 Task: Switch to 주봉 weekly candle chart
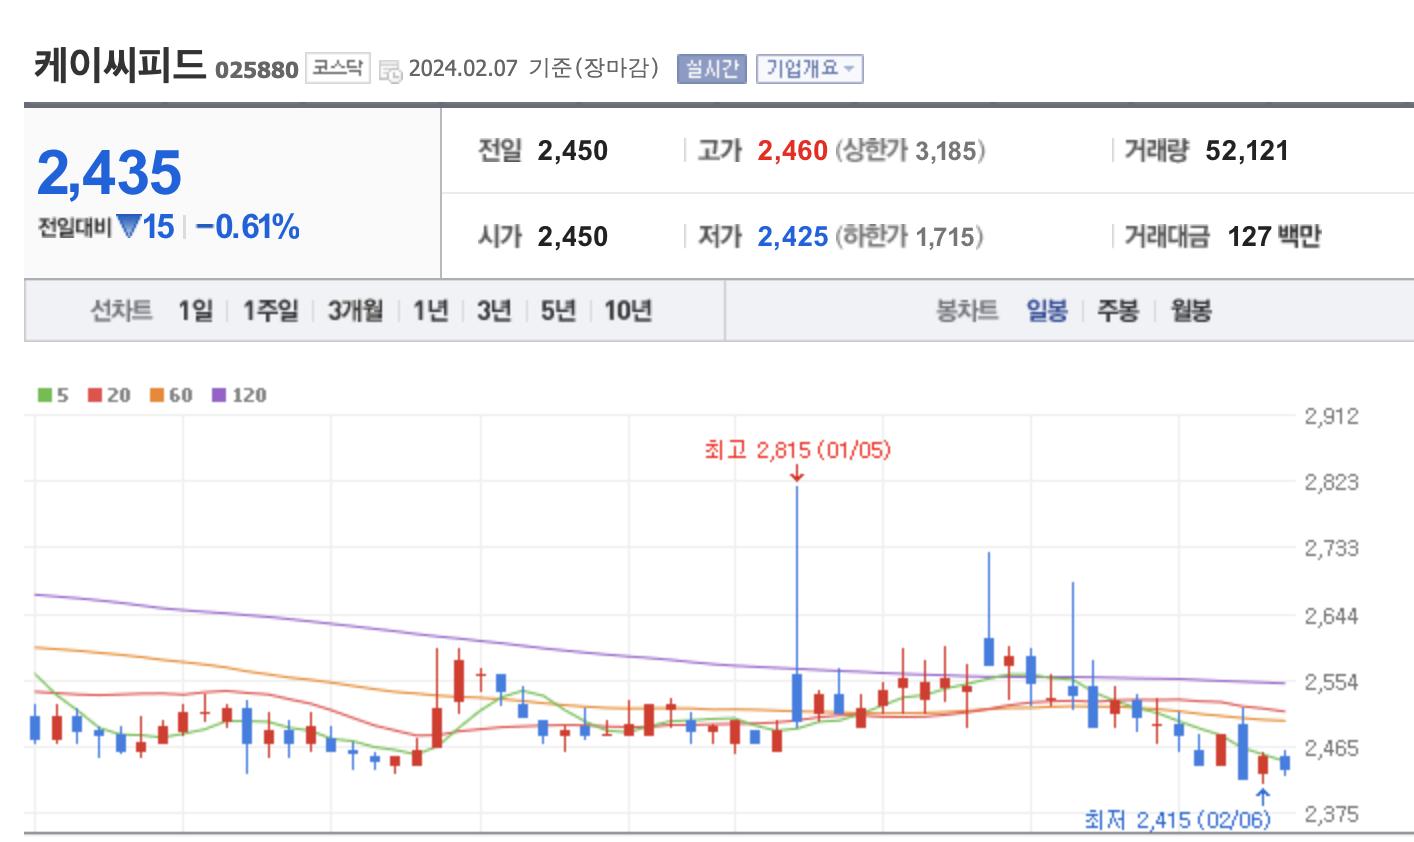1118,311
